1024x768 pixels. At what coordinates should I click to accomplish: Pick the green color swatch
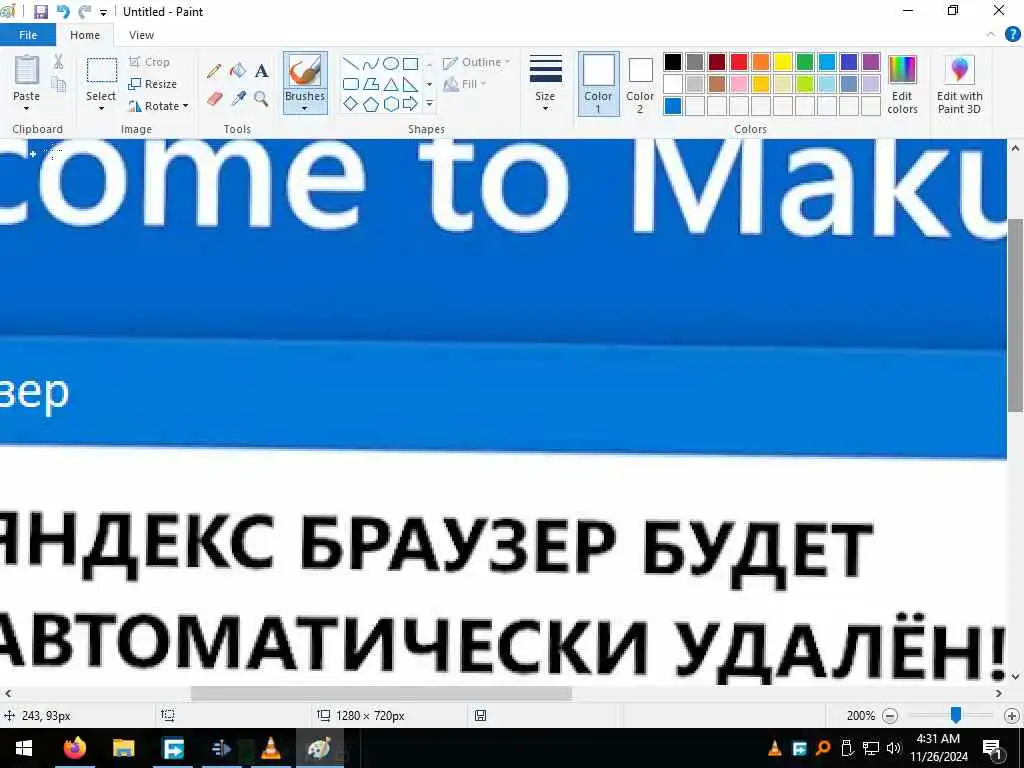click(x=805, y=62)
